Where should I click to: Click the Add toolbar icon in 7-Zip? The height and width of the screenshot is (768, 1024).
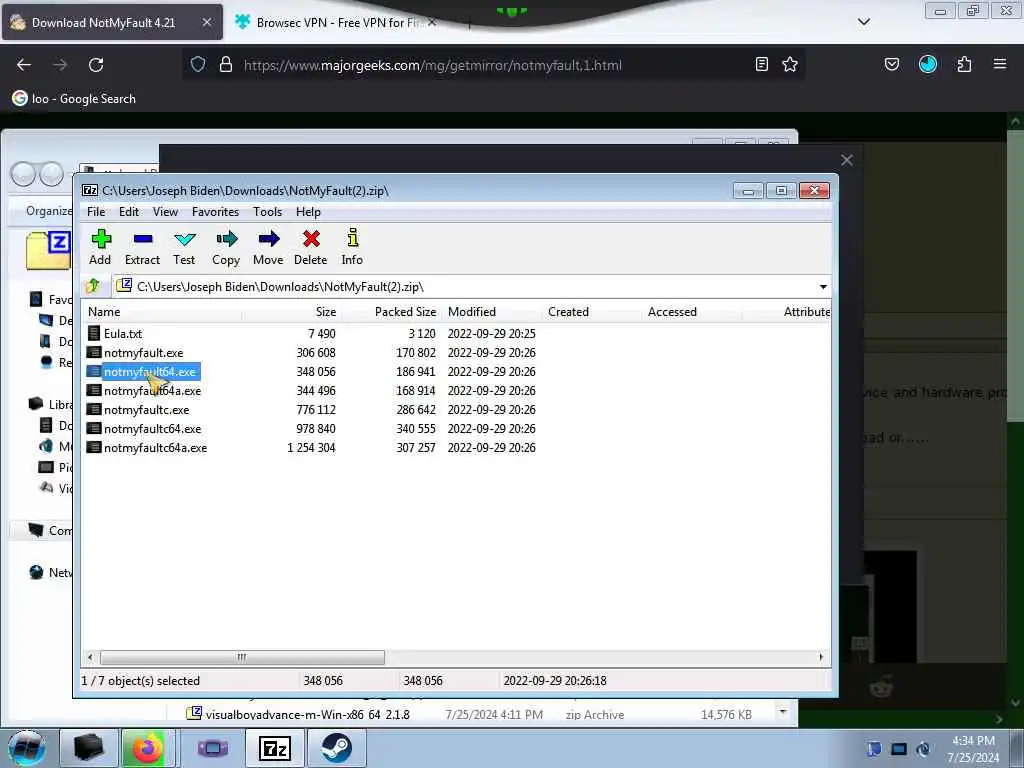click(101, 247)
